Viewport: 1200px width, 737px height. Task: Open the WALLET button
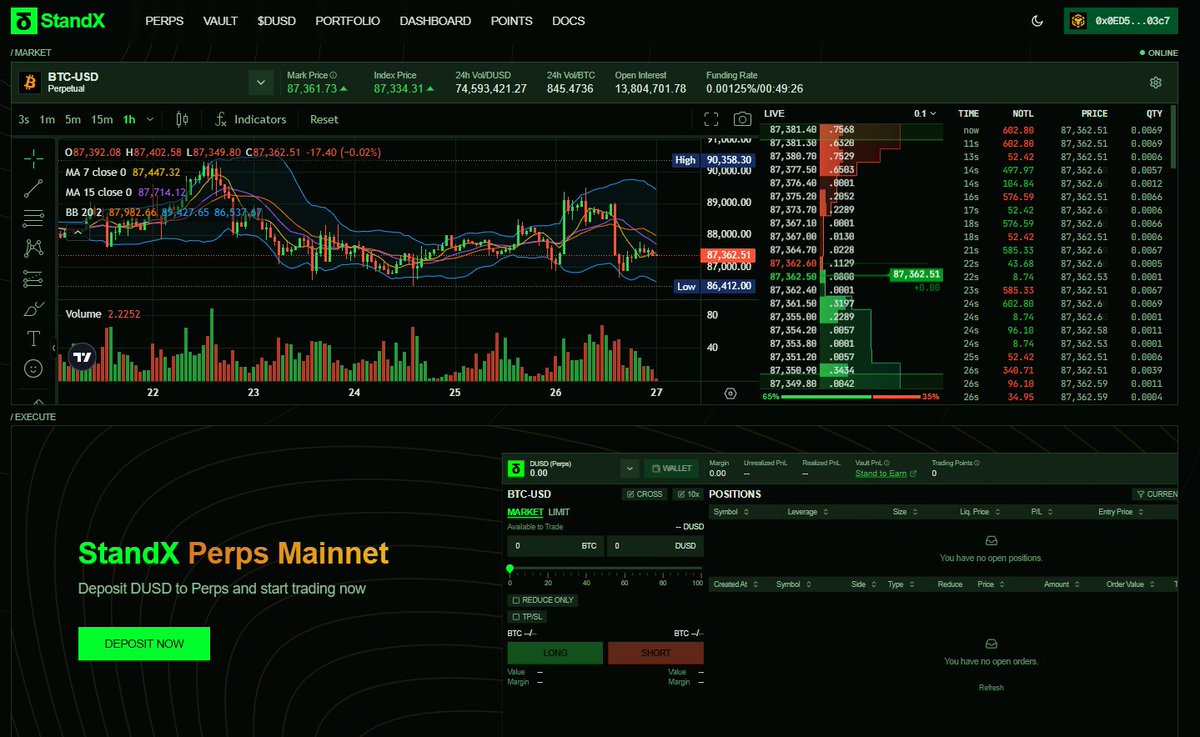coord(670,468)
